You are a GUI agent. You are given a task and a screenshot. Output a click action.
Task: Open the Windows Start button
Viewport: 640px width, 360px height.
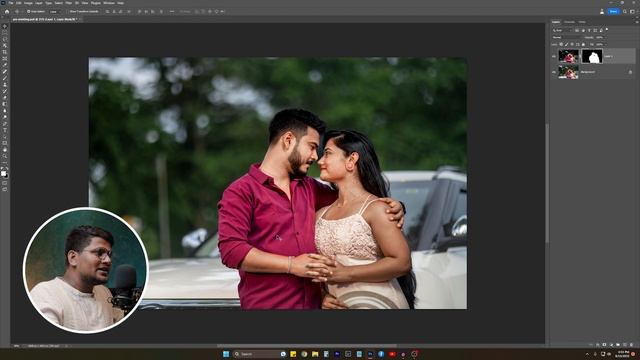(x=226, y=354)
